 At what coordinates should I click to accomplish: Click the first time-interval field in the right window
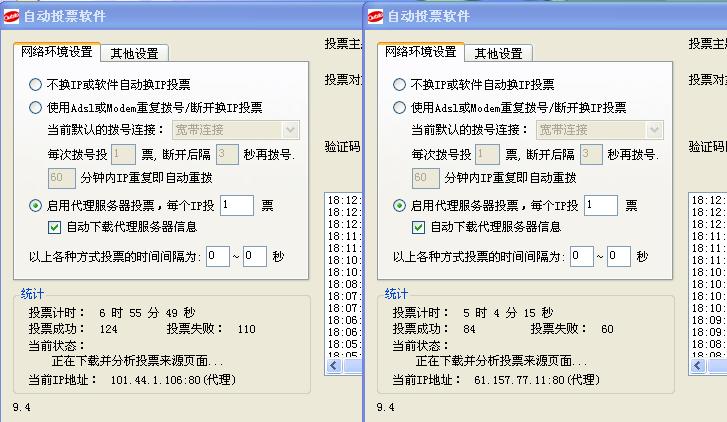click(x=581, y=256)
